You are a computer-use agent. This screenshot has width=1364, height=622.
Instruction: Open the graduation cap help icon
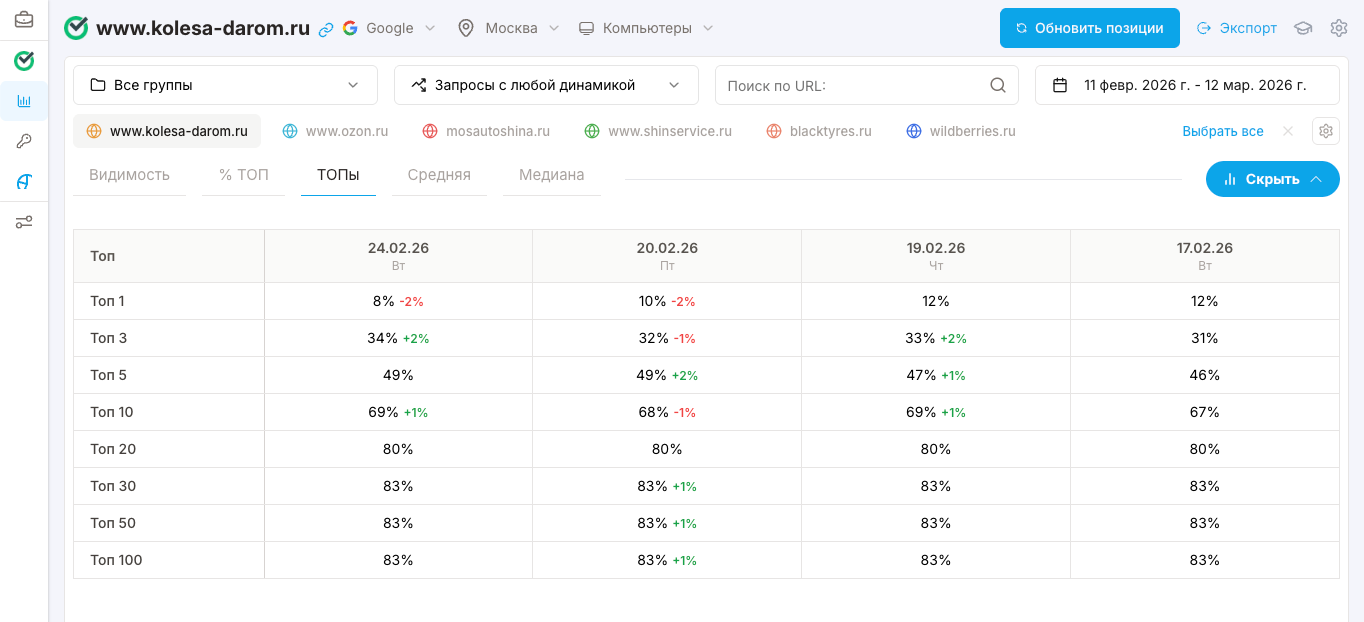1303,28
